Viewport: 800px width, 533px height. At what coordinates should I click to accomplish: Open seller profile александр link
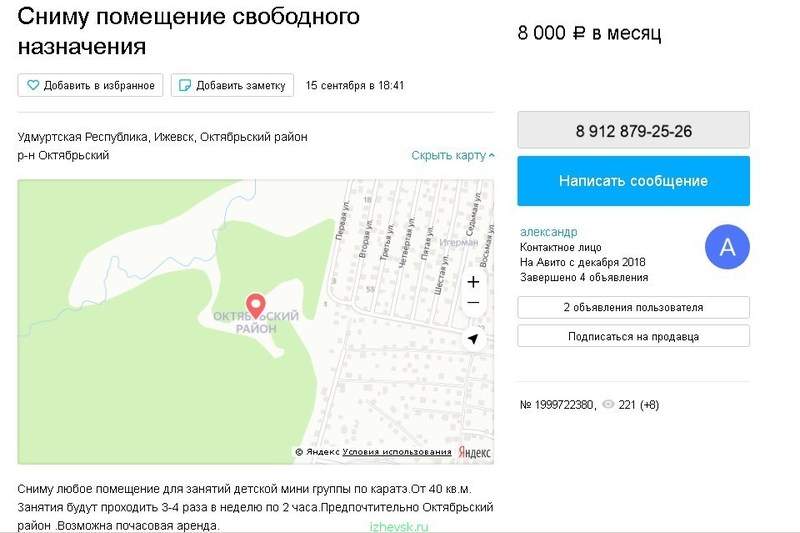click(548, 232)
